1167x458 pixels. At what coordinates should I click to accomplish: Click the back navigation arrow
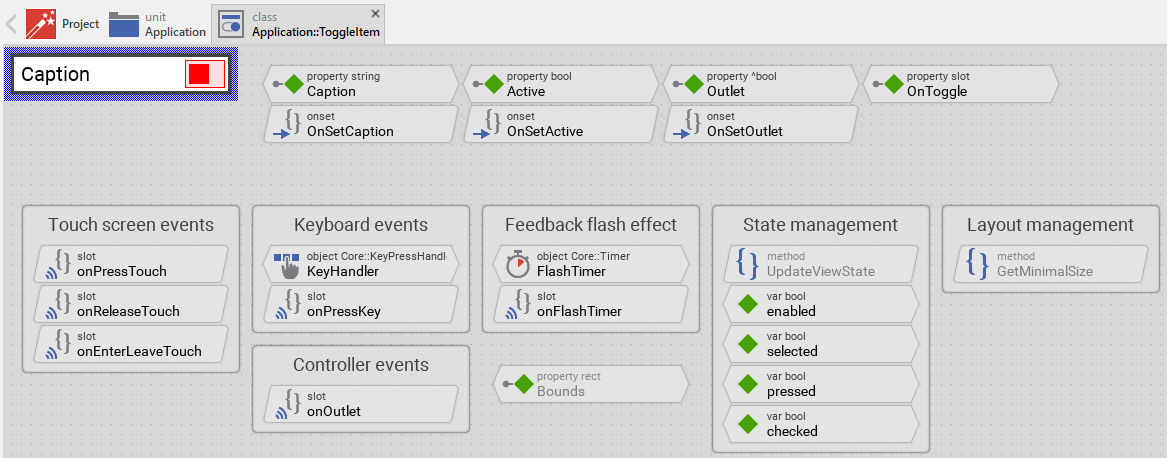[12, 23]
